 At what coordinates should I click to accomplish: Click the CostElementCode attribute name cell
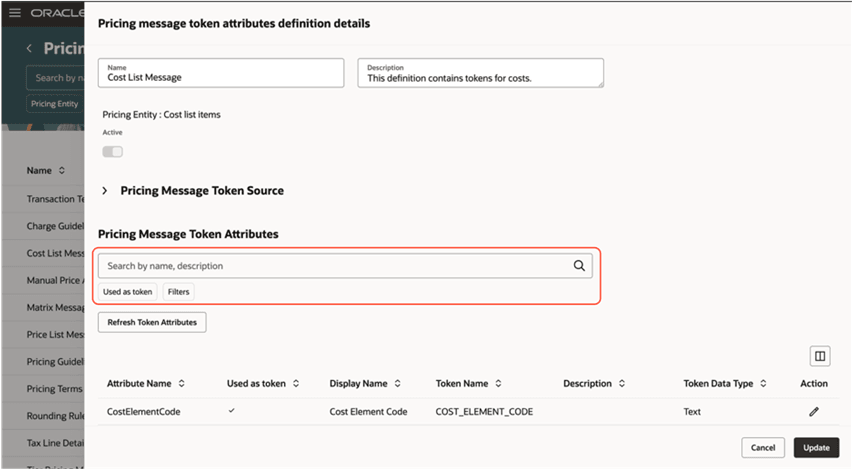[x=144, y=412]
